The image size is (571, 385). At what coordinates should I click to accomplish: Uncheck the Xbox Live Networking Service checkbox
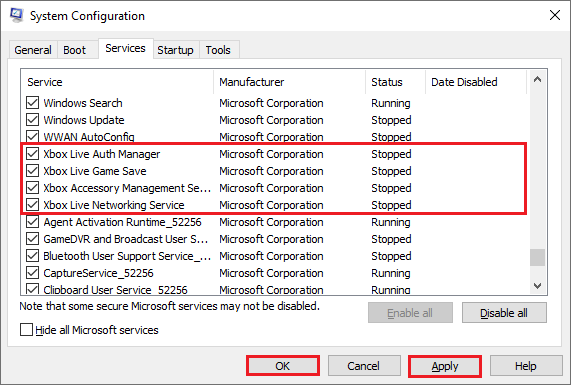point(32,205)
